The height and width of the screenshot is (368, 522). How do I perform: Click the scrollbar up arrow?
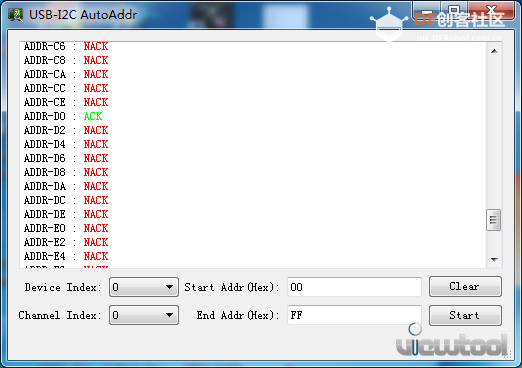[x=494, y=51]
